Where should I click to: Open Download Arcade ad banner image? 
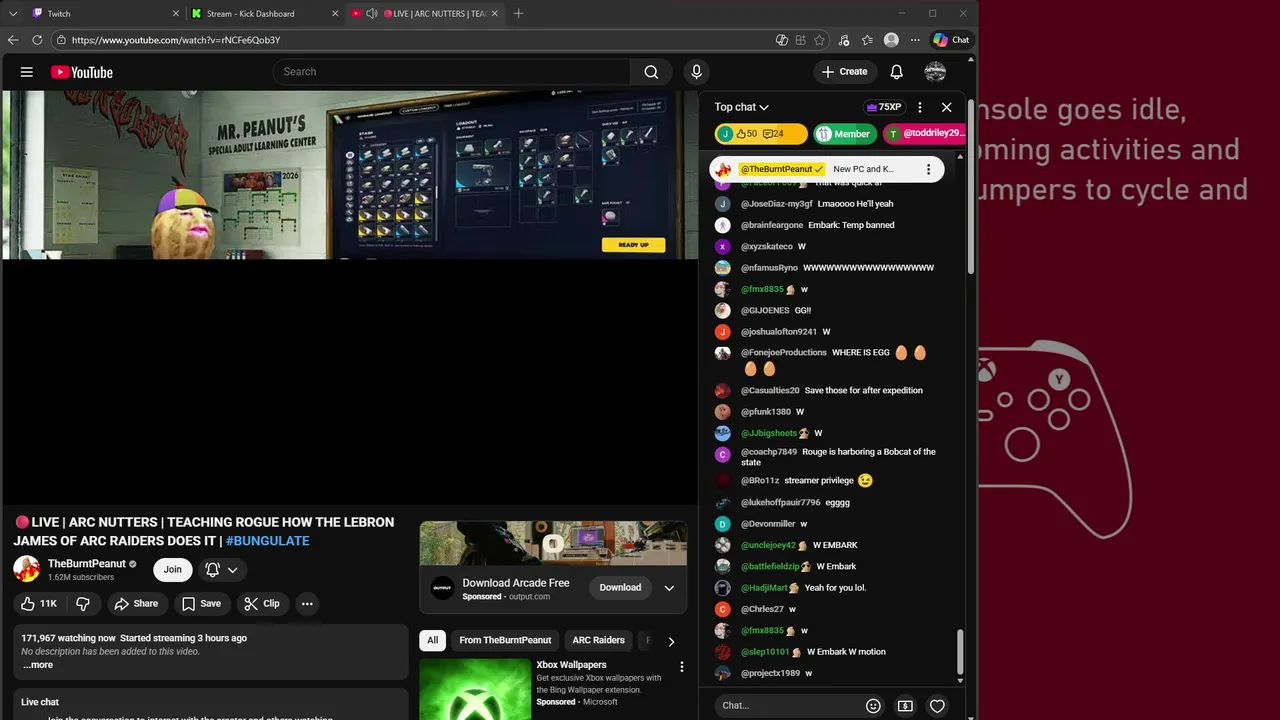[x=553, y=543]
